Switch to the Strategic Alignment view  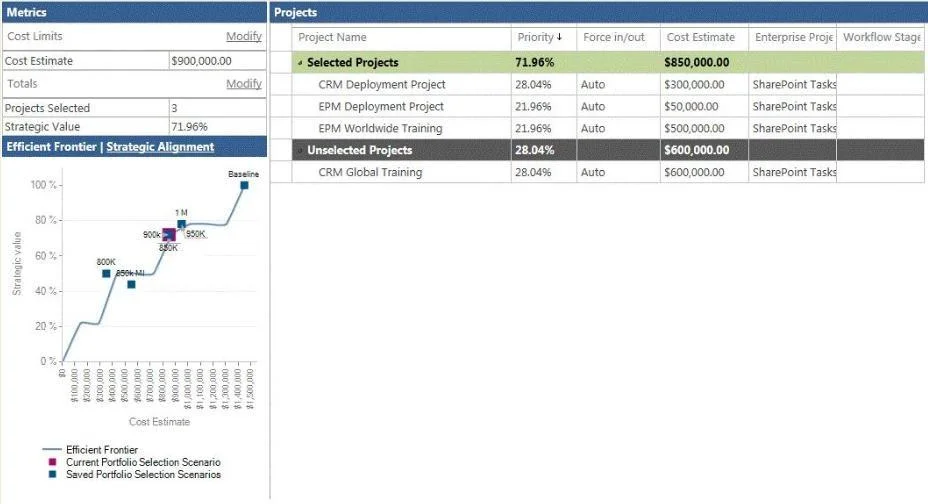(x=160, y=147)
